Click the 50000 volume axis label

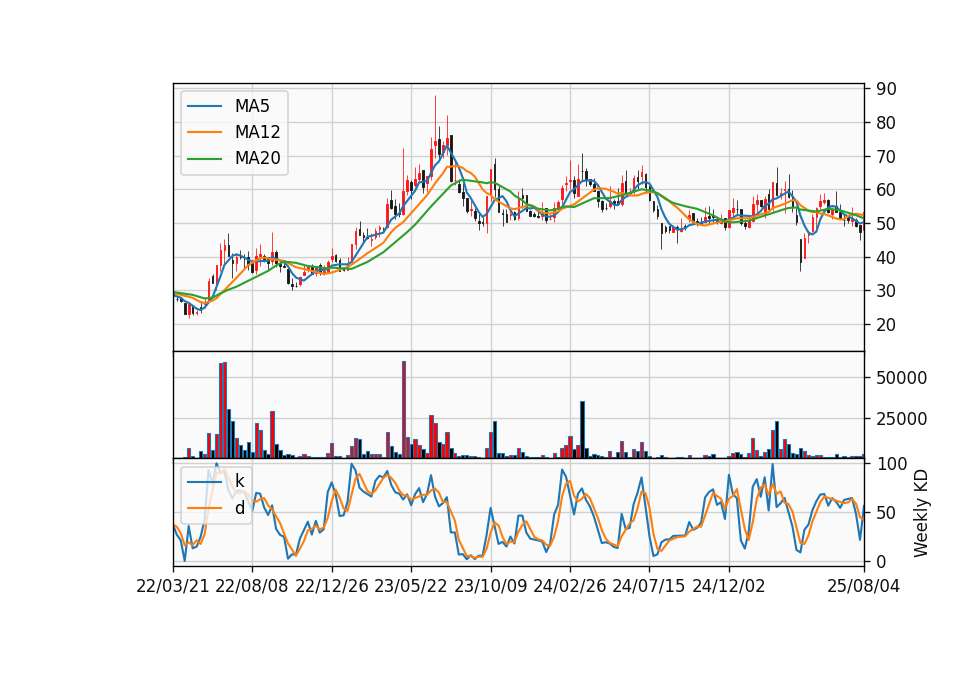tap(901, 378)
